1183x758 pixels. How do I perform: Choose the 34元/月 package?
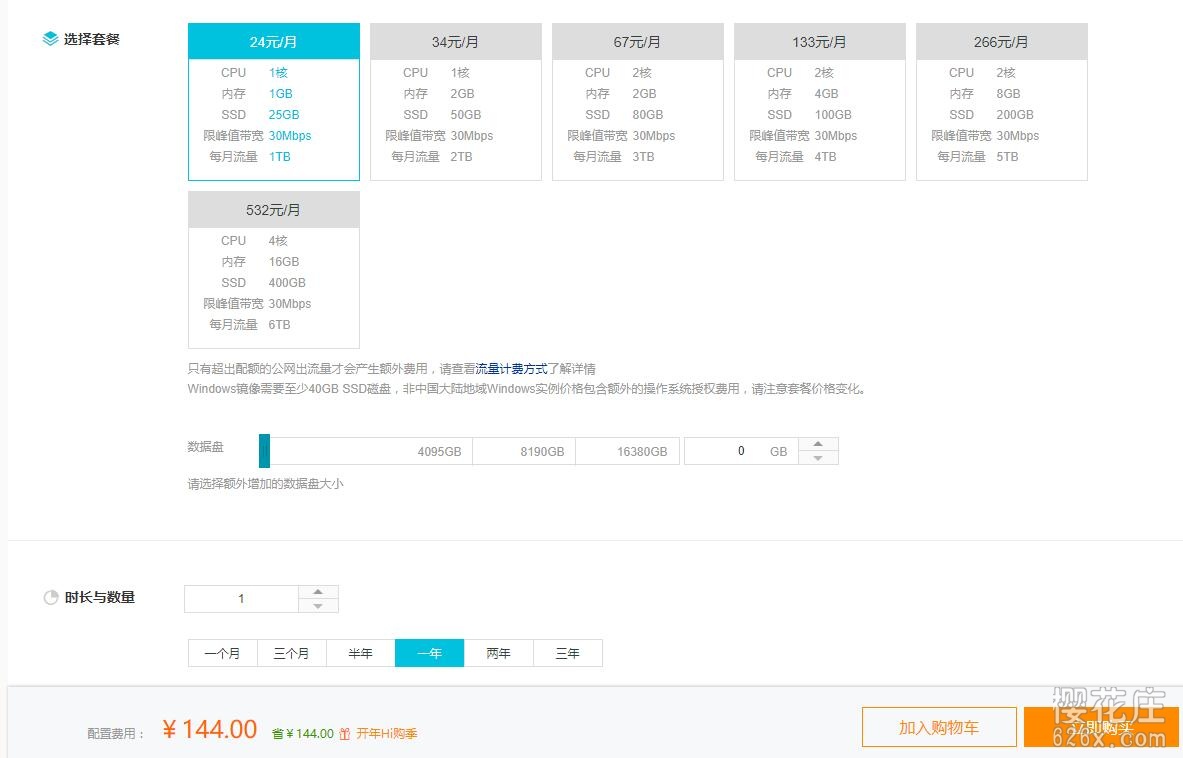(x=456, y=102)
